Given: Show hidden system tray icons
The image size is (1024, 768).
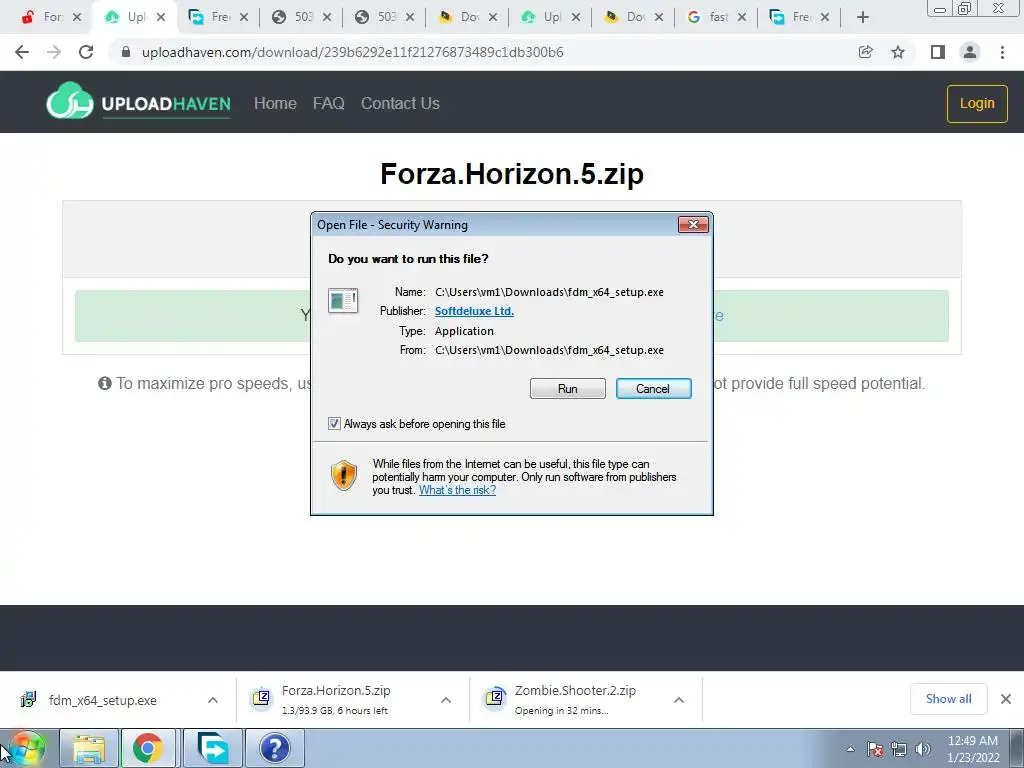Looking at the screenshot, I should click(850, 749).
